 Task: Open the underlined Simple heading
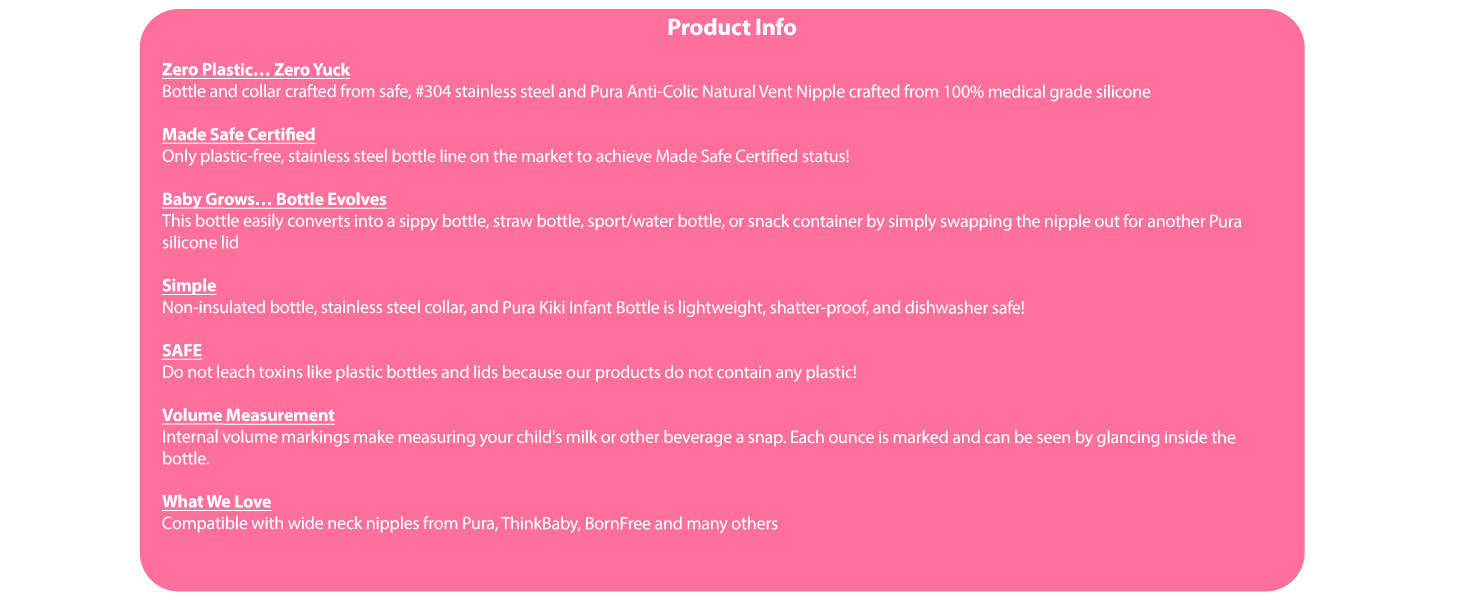click(x=189, y=286)
